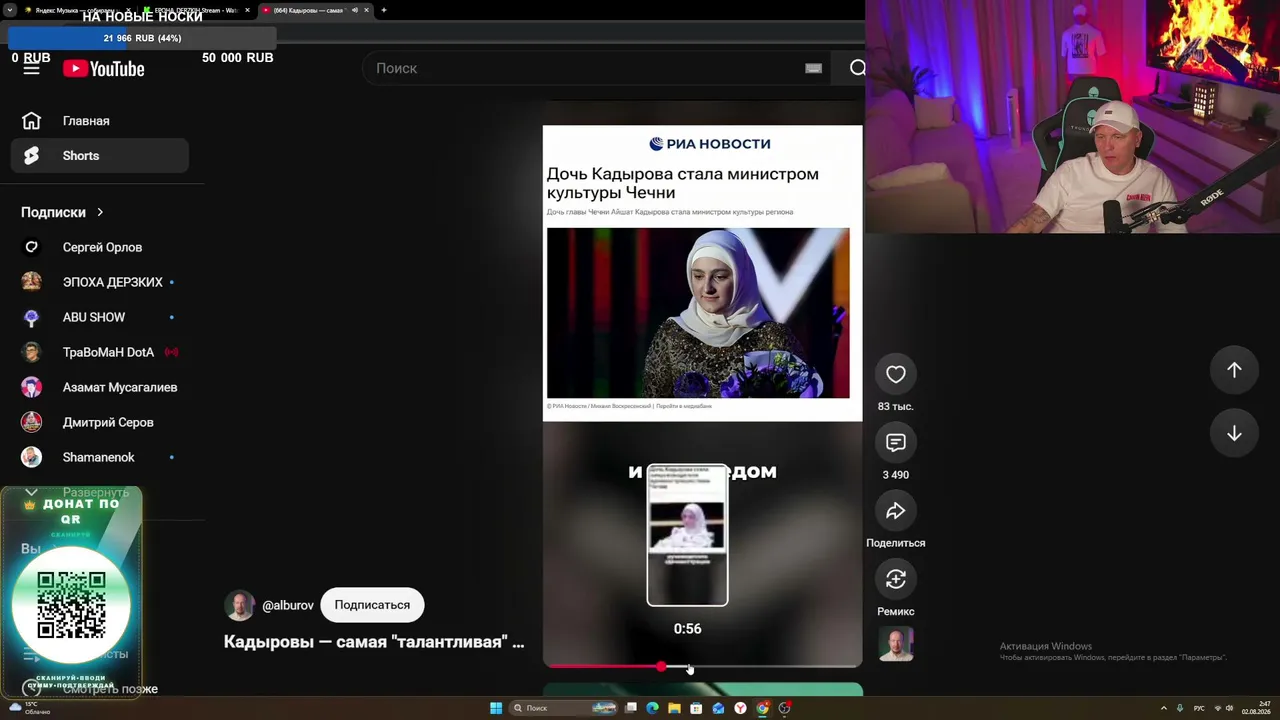This screenshot has width=1280, height=720.
Task: Expand the subscriptions list with Развернуть
Action: click(x=80, y=492)
